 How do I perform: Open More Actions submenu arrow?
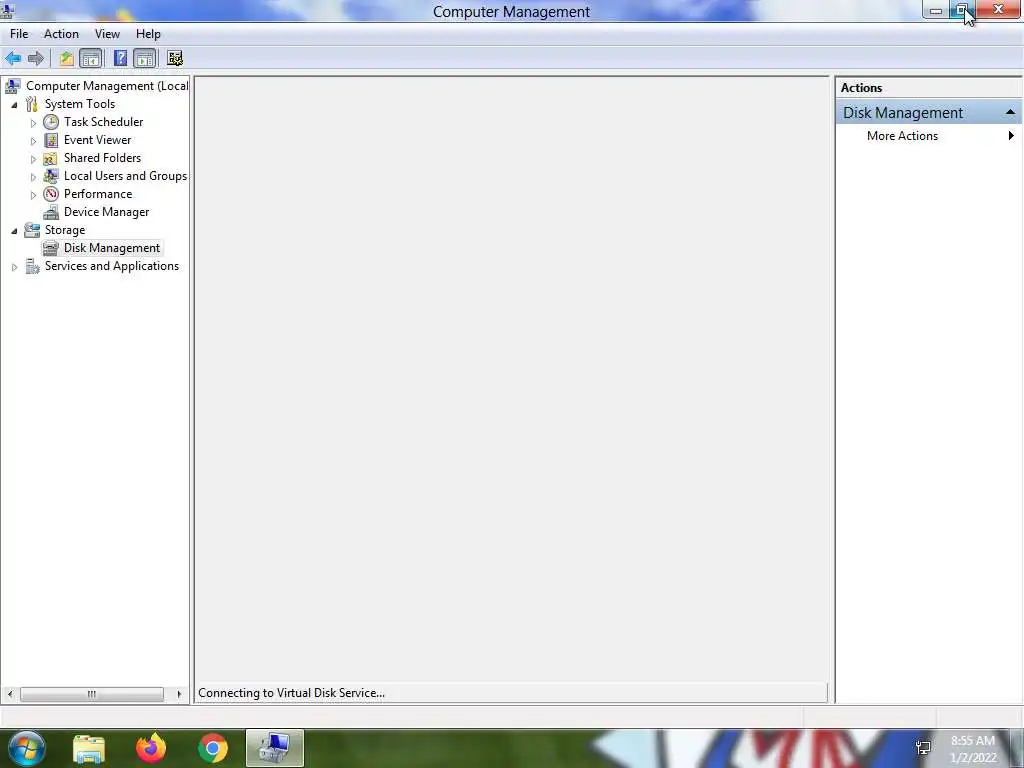click(1011, 136)
